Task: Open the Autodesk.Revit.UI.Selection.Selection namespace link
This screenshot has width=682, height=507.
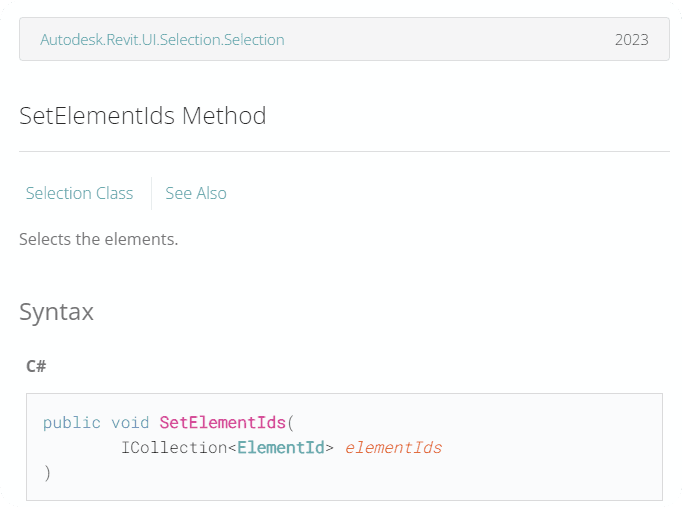Action: (x=162, y=40)
